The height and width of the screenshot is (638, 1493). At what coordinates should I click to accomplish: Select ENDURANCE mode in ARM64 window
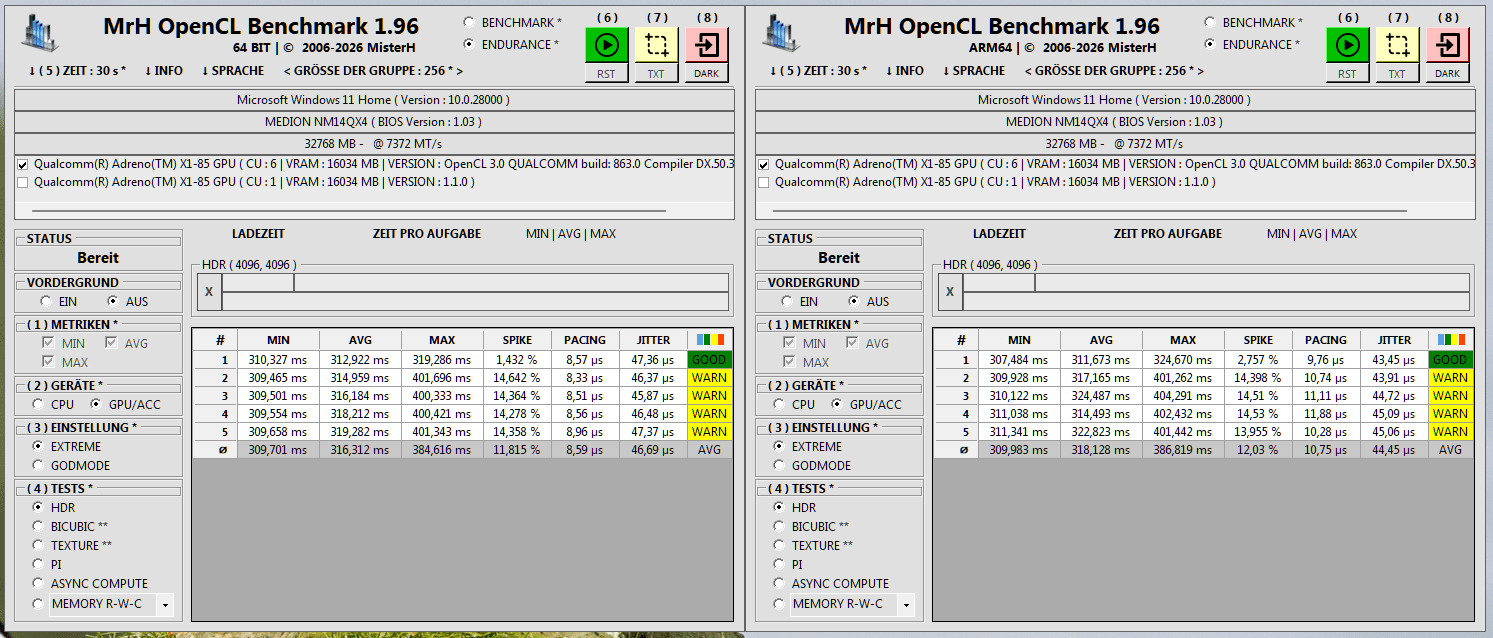pyautogui.click(x=1210, y=44)
